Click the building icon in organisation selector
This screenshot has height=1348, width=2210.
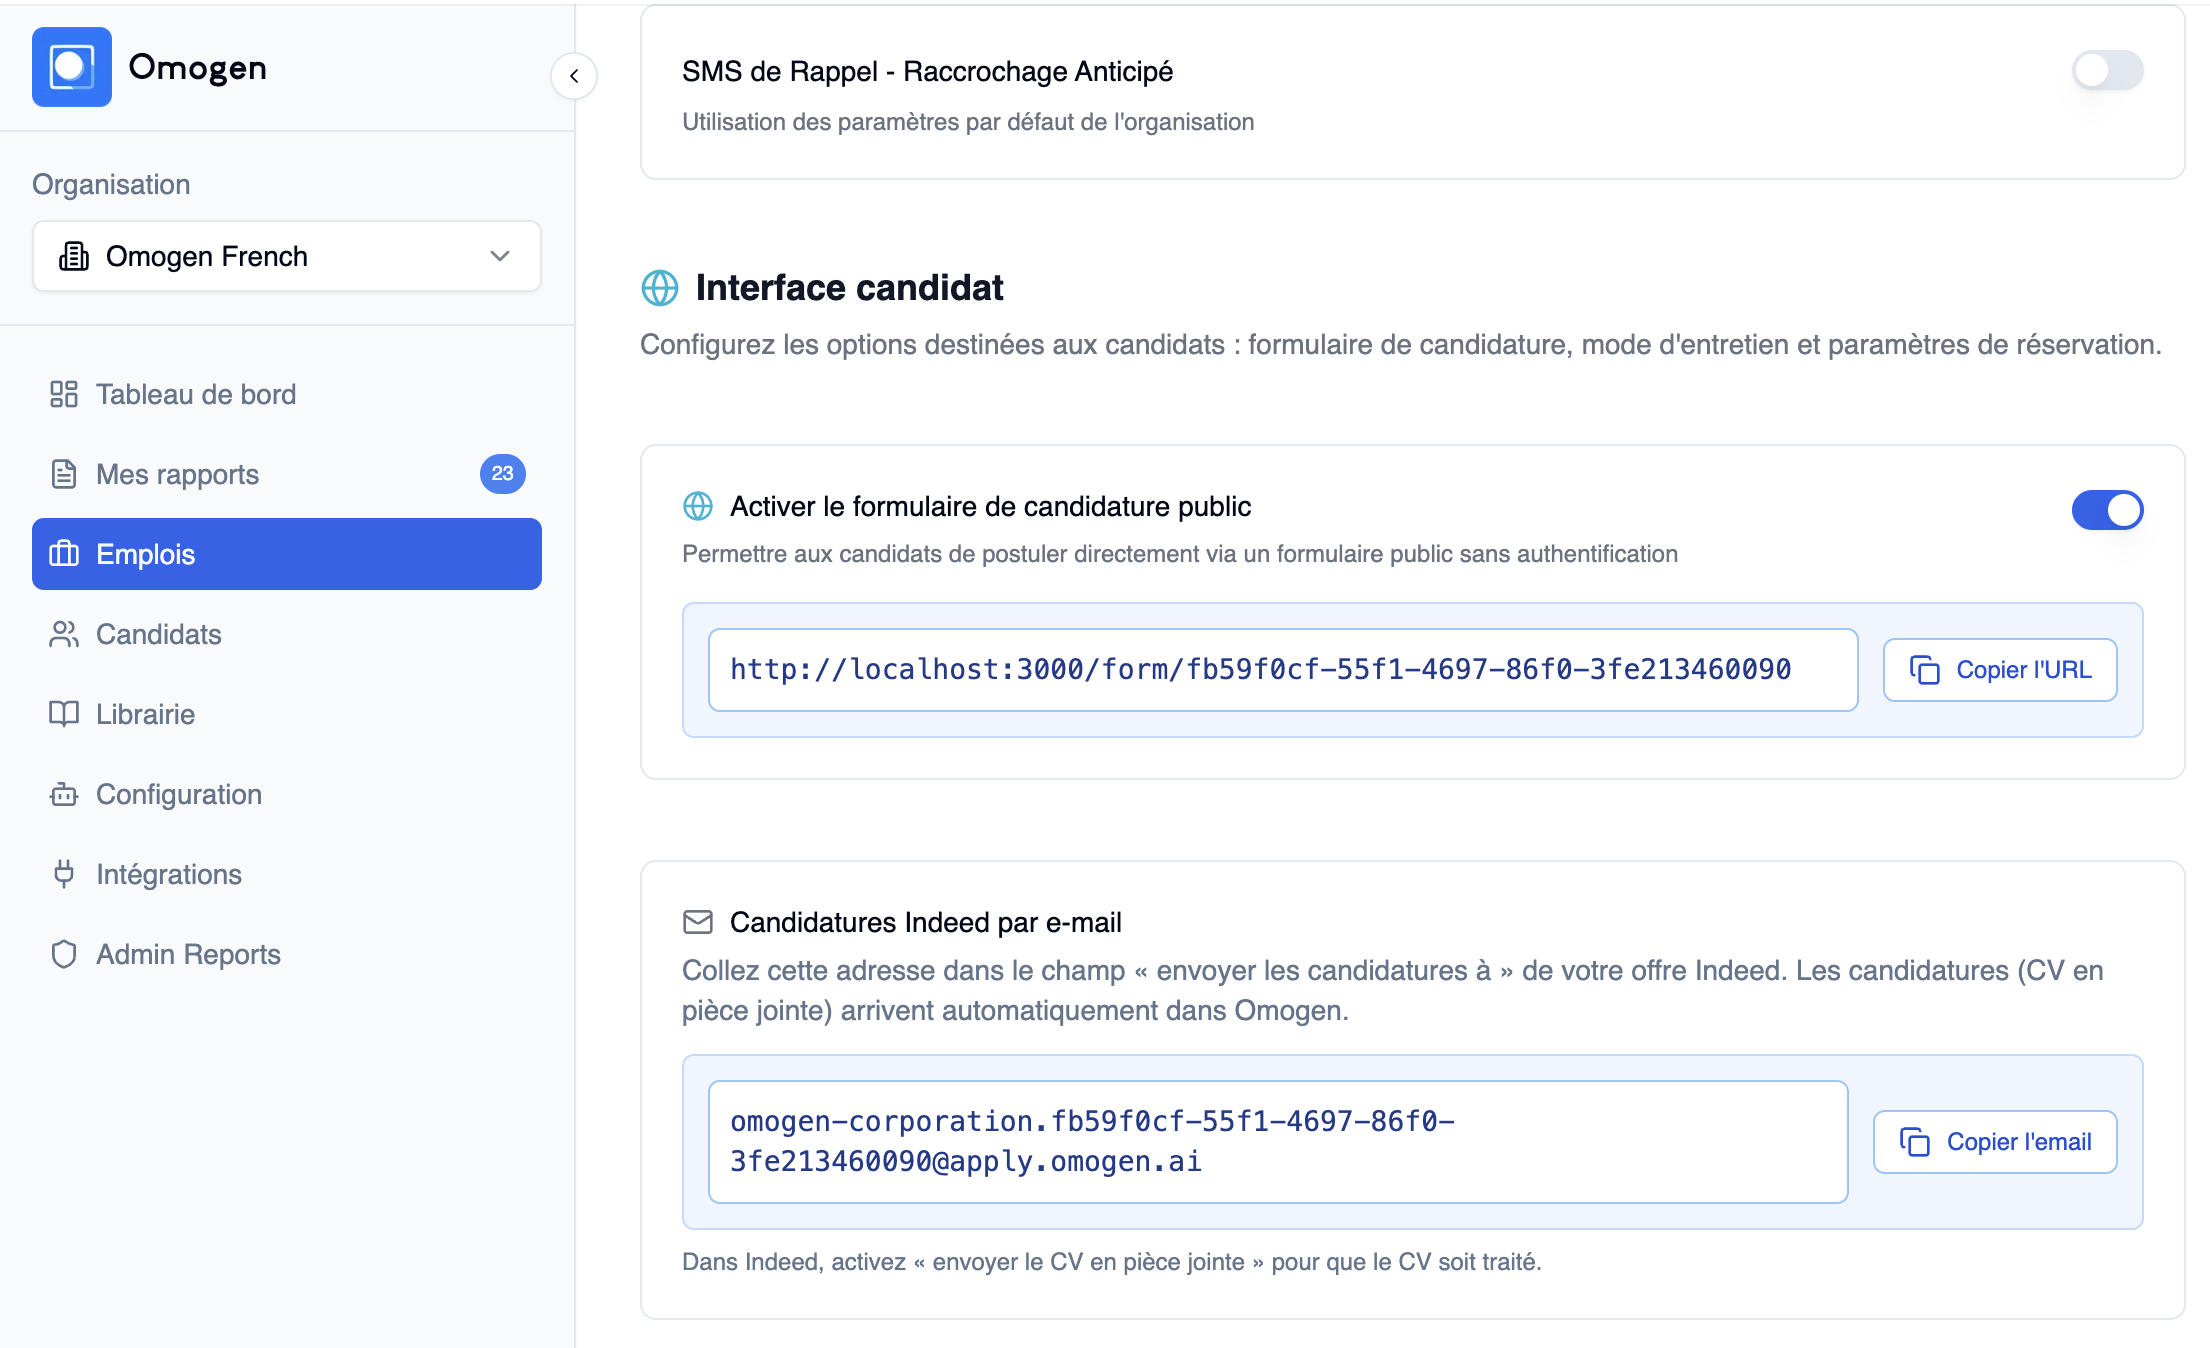pyautogui.click(x=74, y=256)
